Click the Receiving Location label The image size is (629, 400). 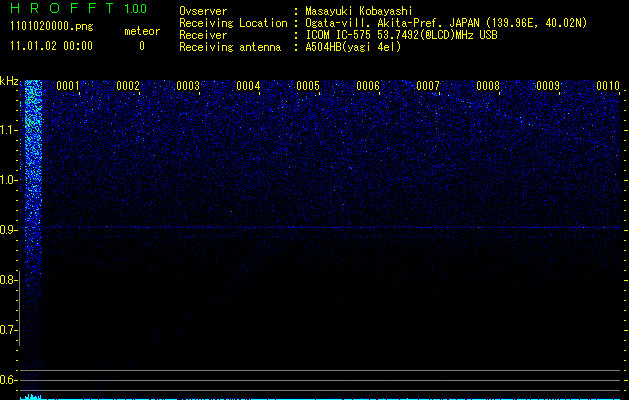pos(233,23)
